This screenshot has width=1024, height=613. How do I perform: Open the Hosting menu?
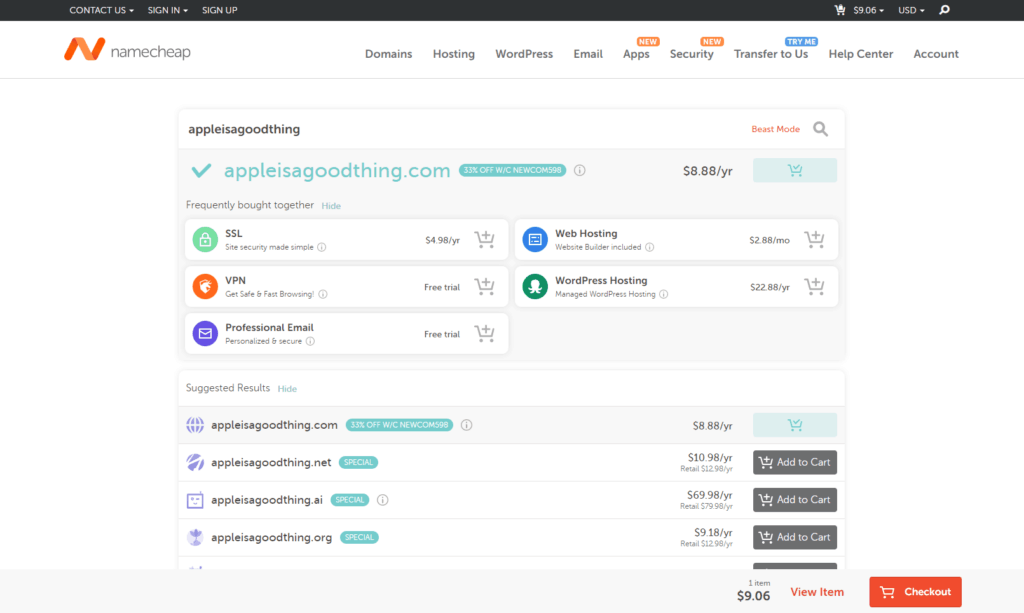453,54
